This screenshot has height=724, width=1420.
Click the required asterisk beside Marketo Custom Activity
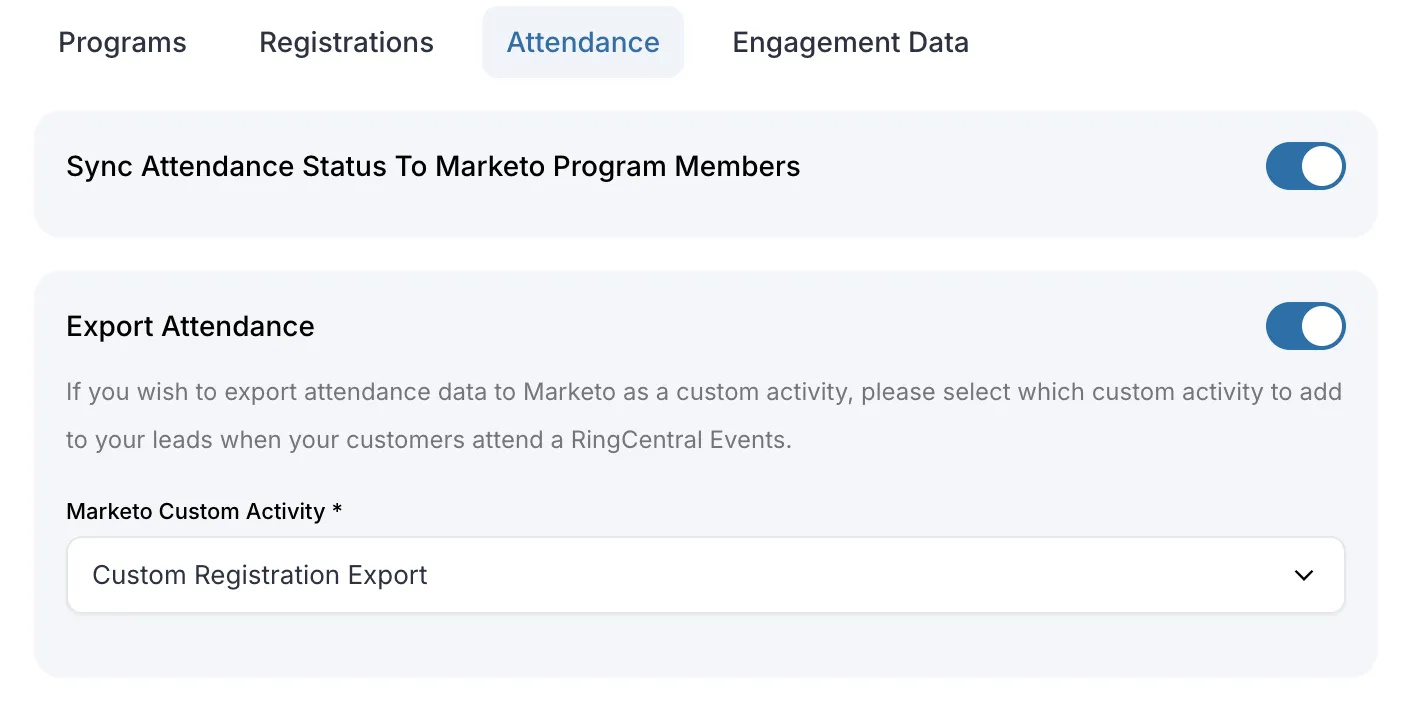pyautogui.click(x=338, y=510)
